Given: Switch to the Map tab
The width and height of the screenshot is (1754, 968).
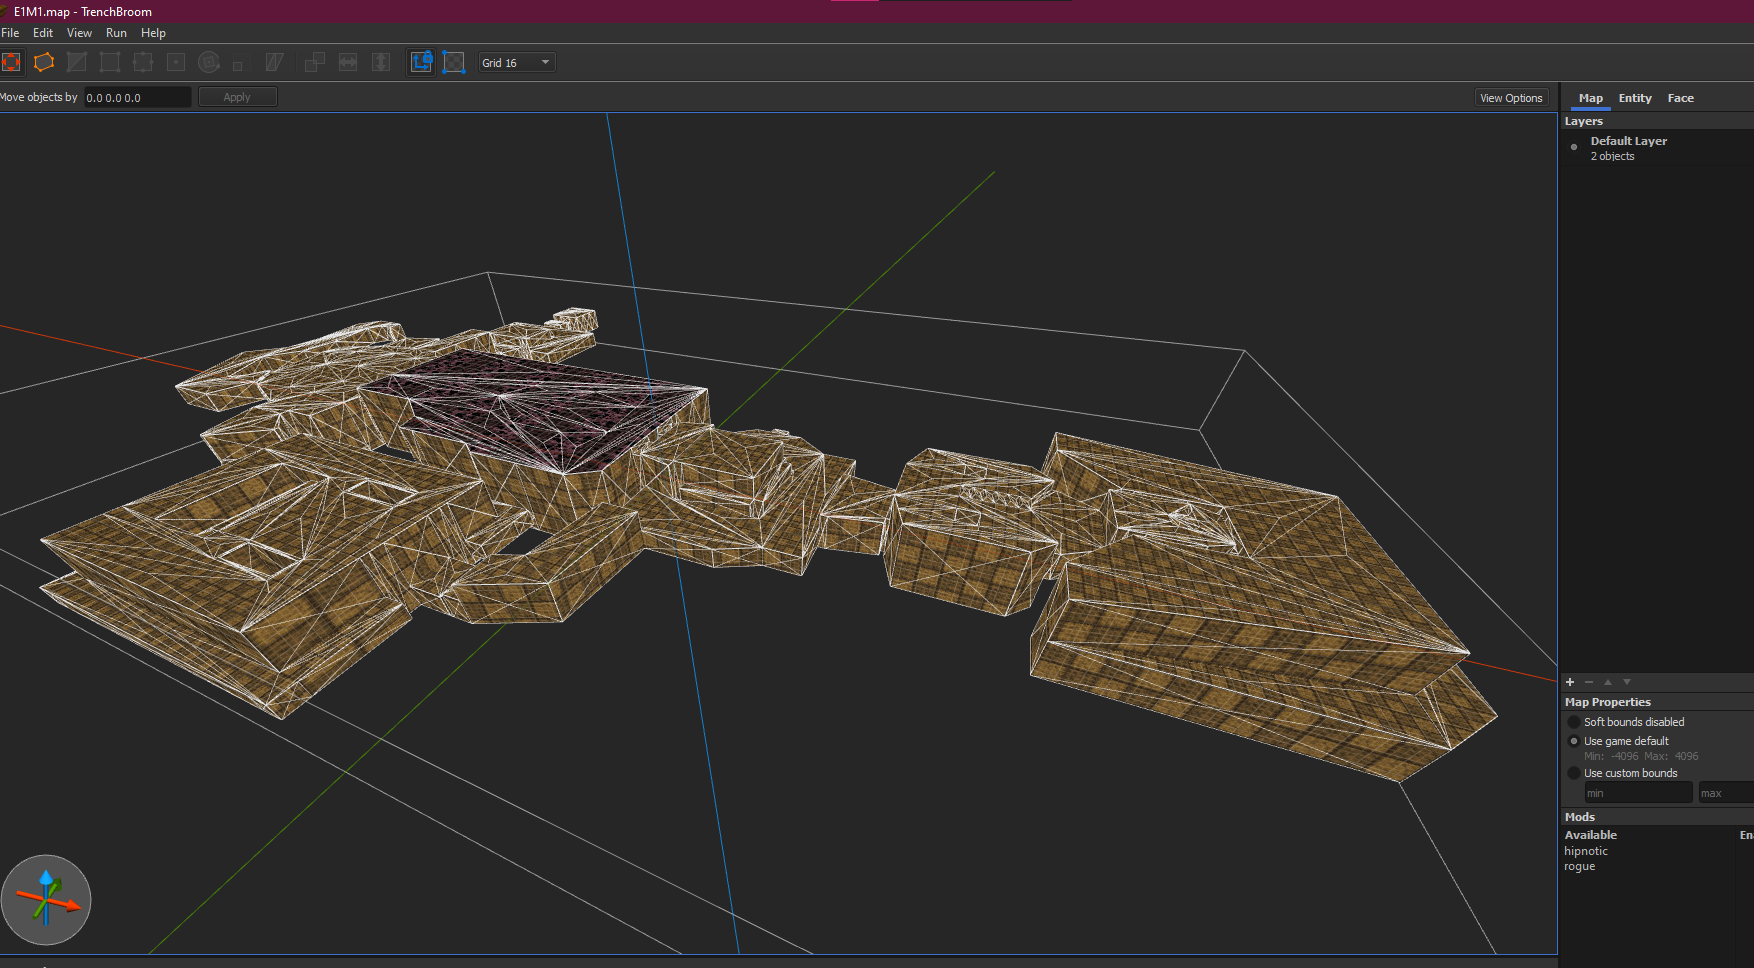Looking at the screenshot, I should 1590,98.
